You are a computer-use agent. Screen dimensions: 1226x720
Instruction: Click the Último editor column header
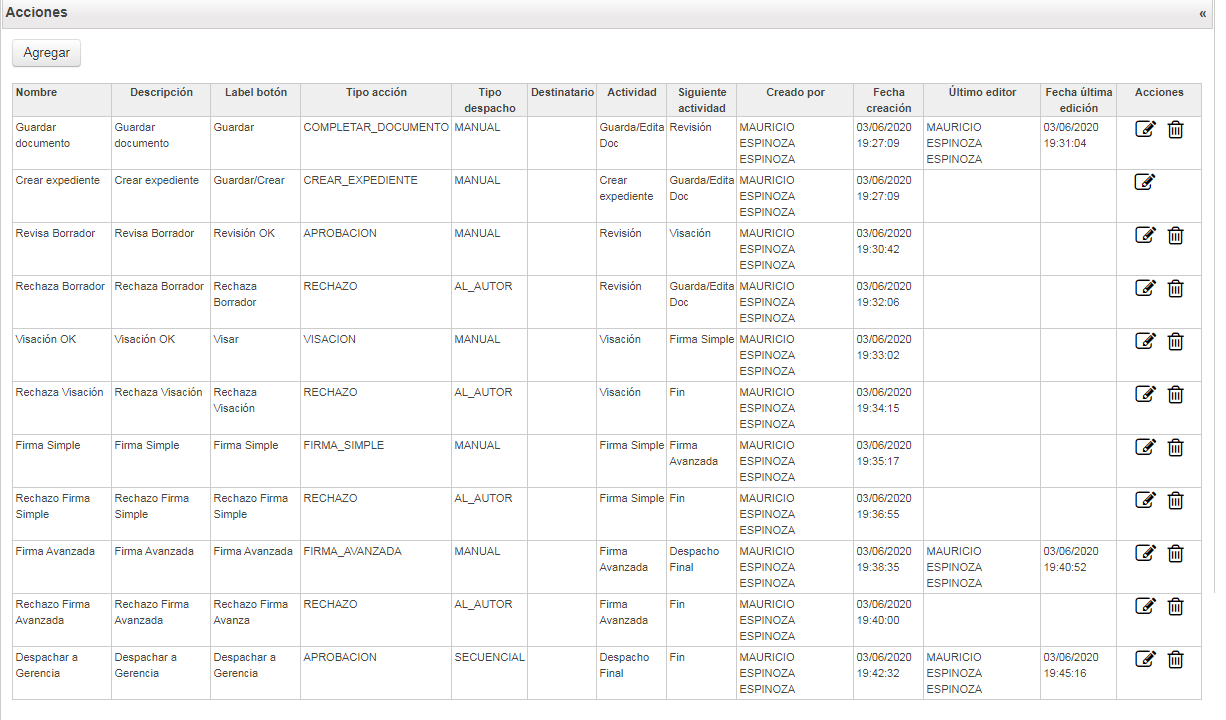pos(982,100)
